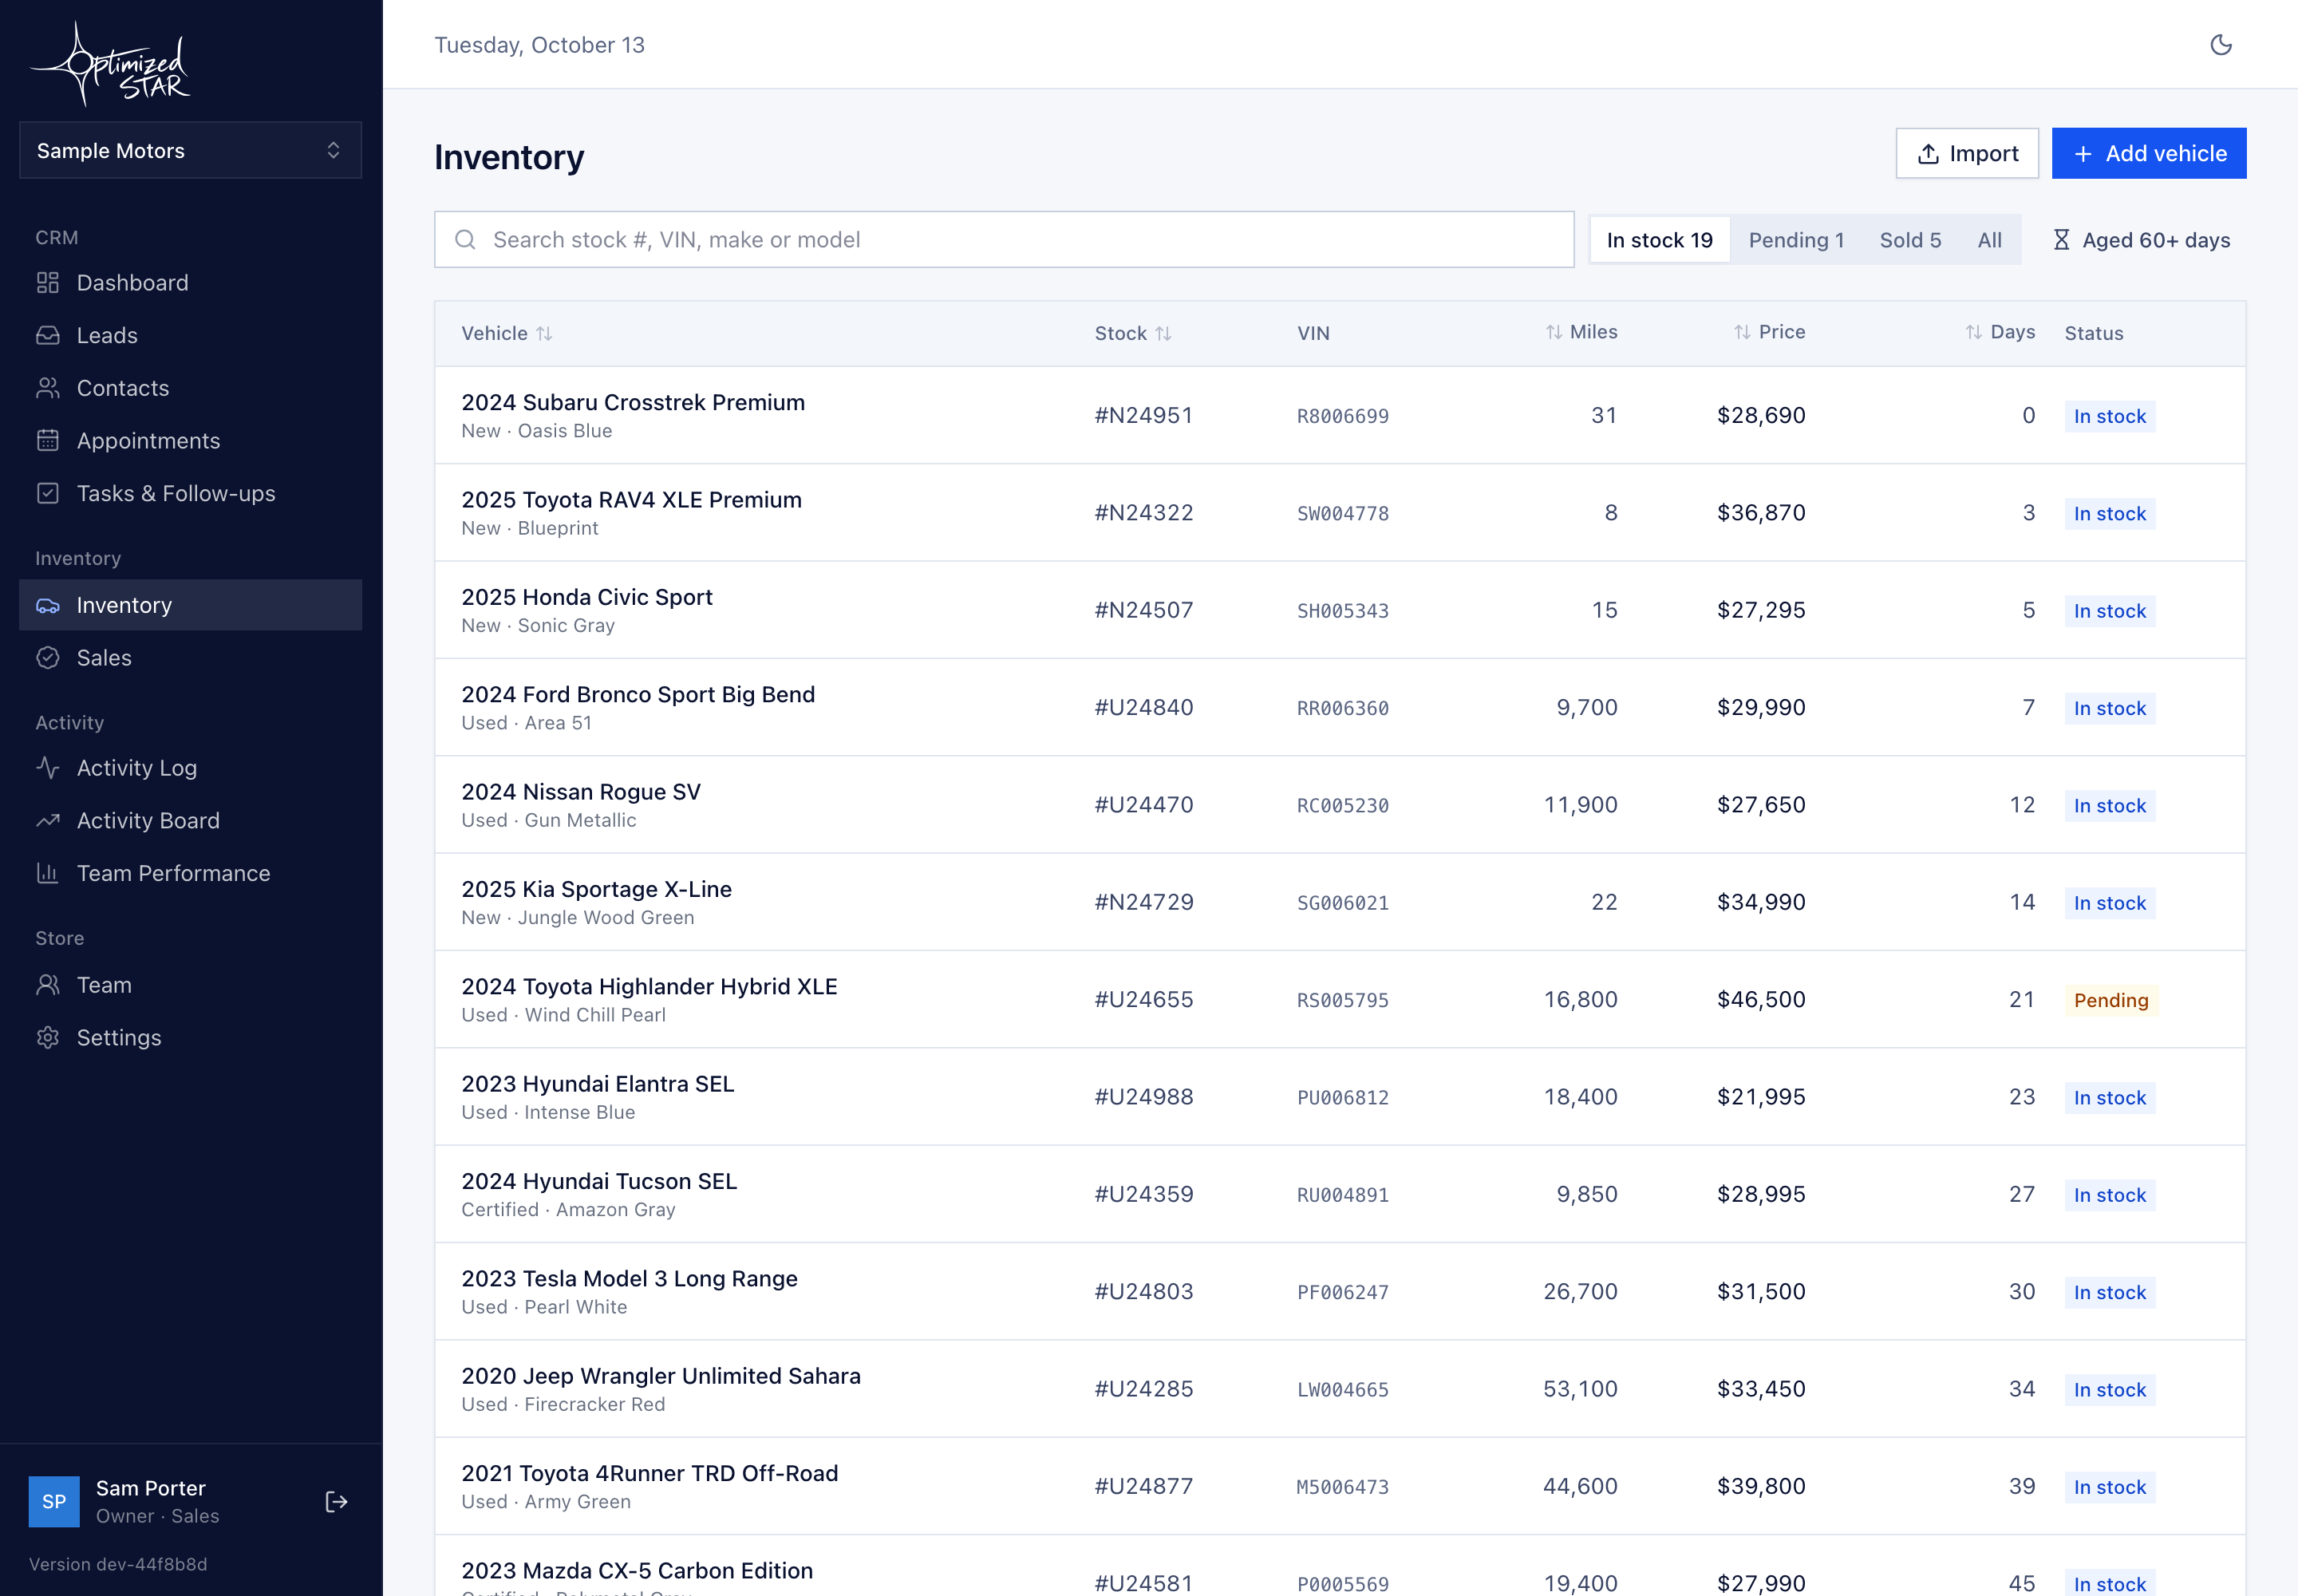This screenshot has width=2298, height=1596.
Task: Sort the table by Days column
Action: [x=2000, y=332]
